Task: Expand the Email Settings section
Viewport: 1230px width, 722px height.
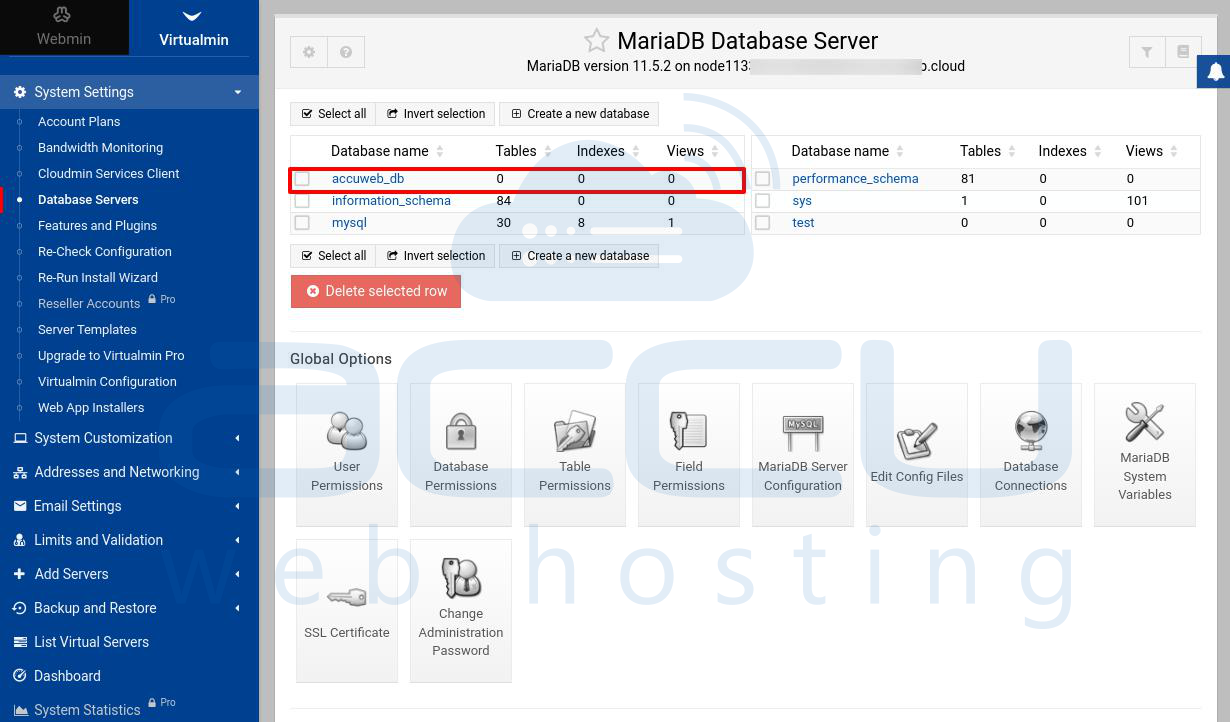Action: point(129,506)
